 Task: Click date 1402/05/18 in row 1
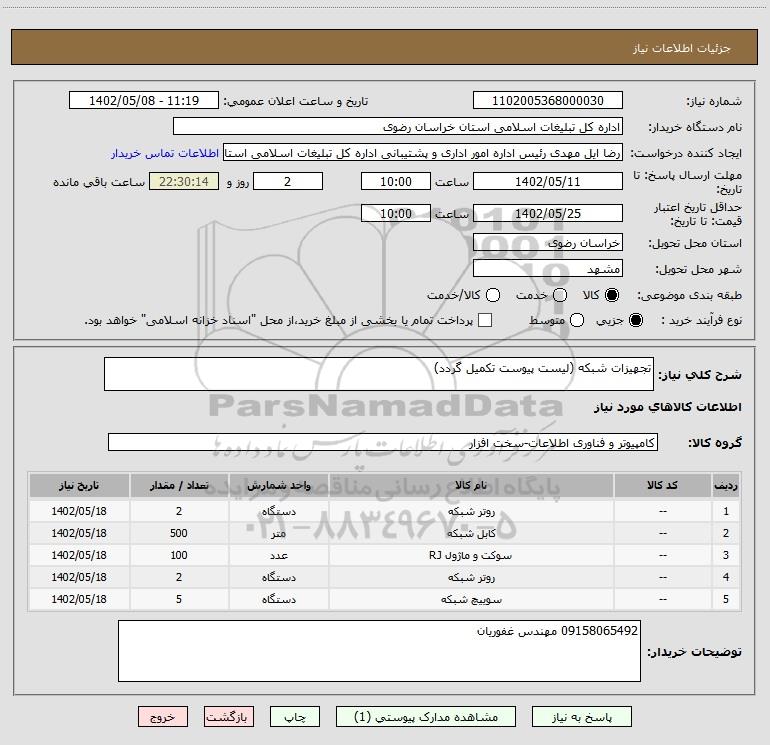click(x=79, y=511)
